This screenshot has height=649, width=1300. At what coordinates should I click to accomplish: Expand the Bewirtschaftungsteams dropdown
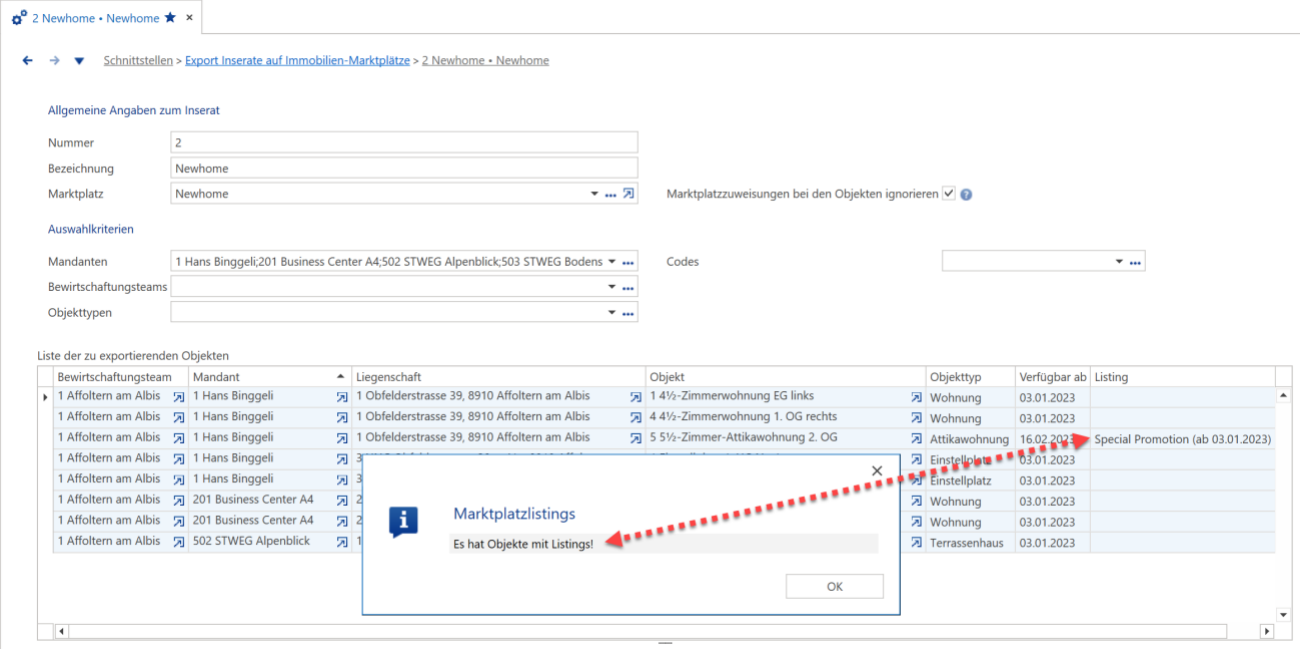tap(612, 287)
